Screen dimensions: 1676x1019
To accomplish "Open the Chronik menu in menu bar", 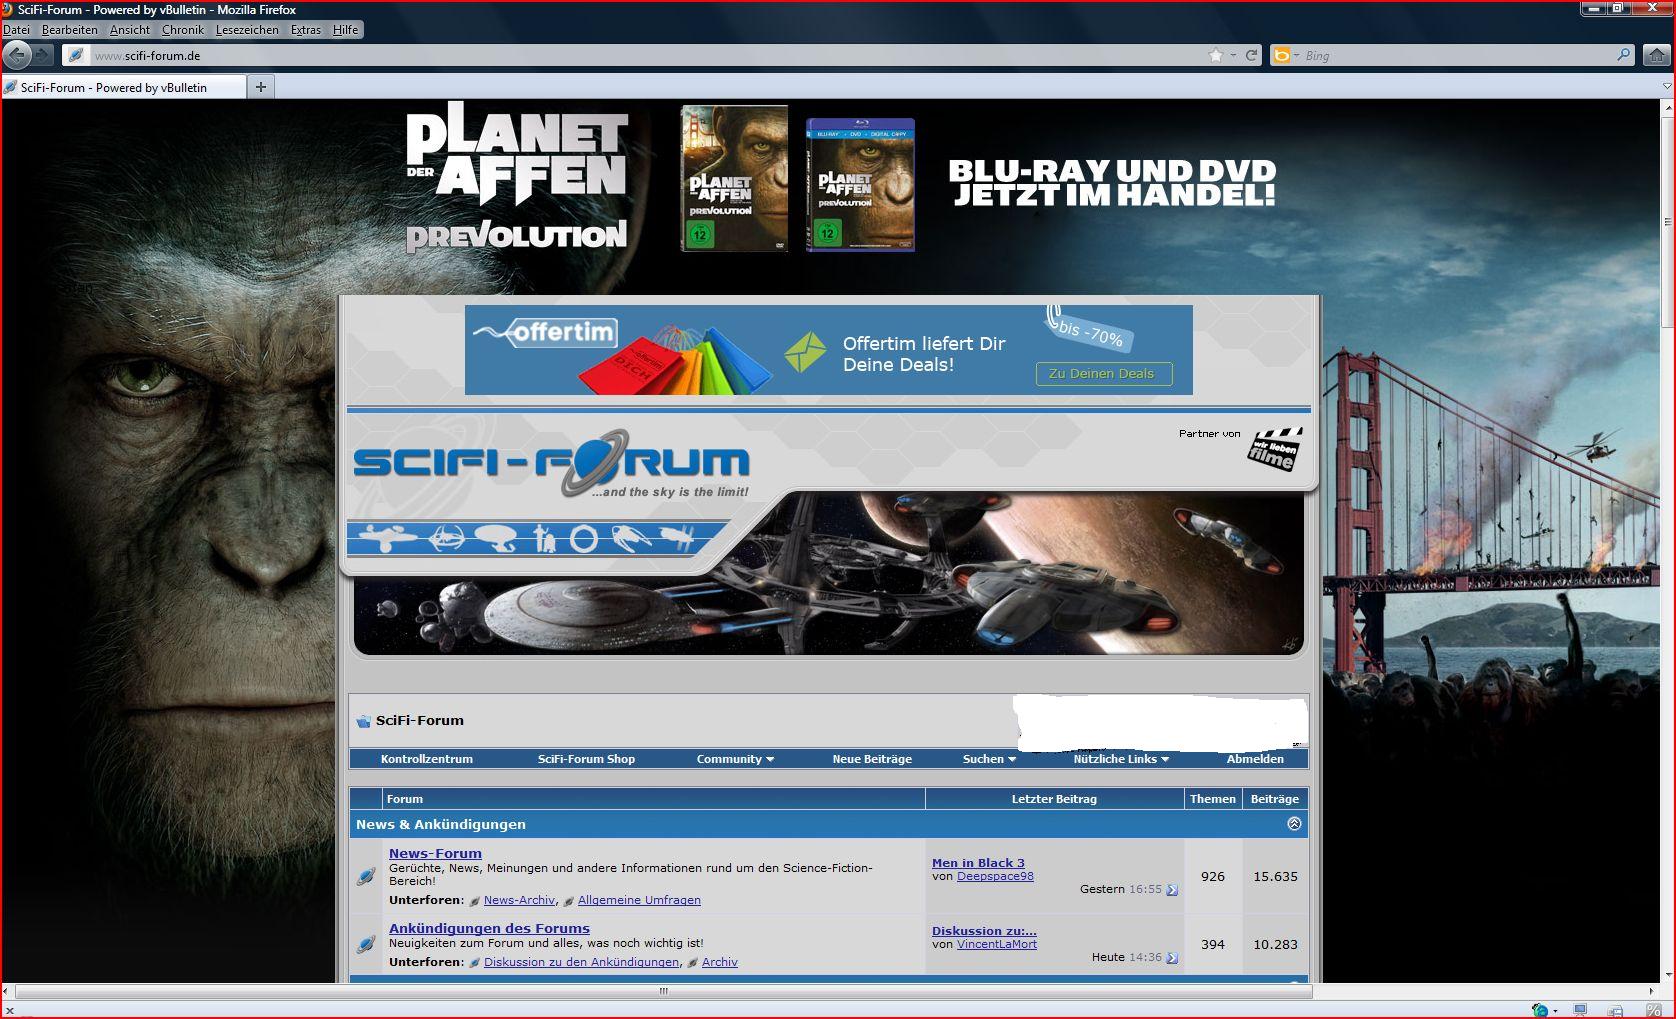I will (182, 30).
